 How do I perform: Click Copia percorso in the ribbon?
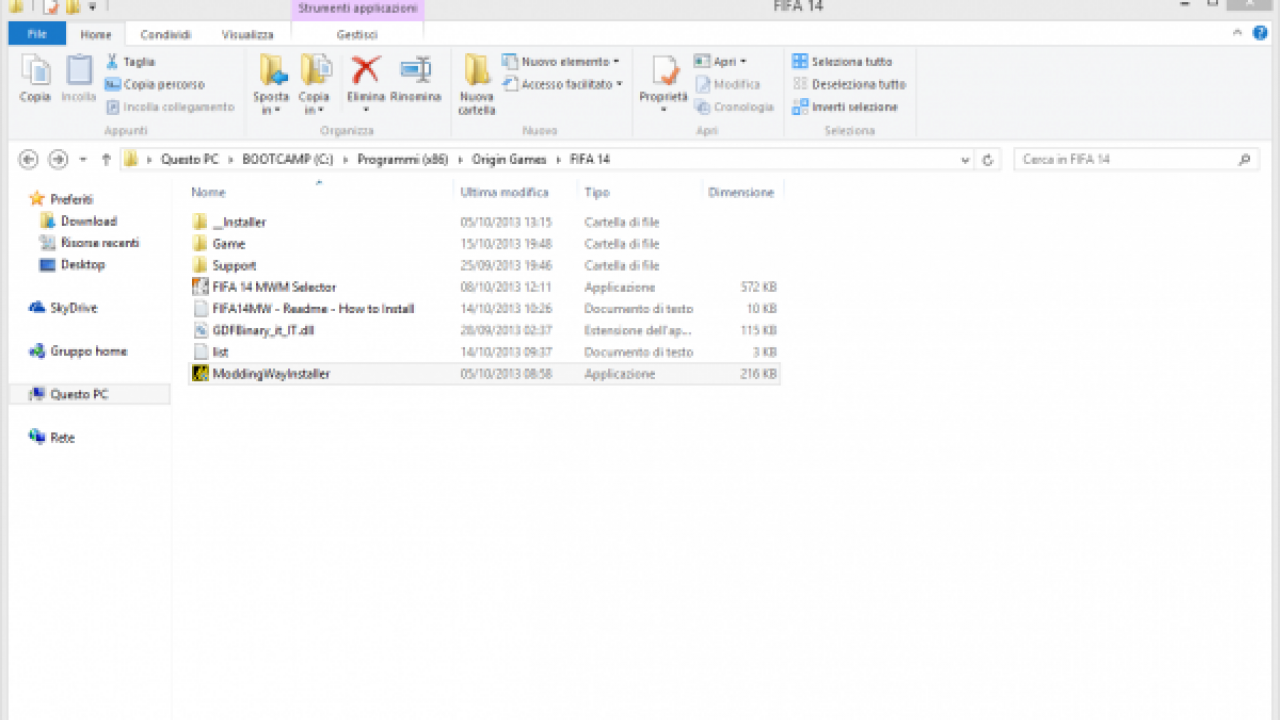coord(154,84)
